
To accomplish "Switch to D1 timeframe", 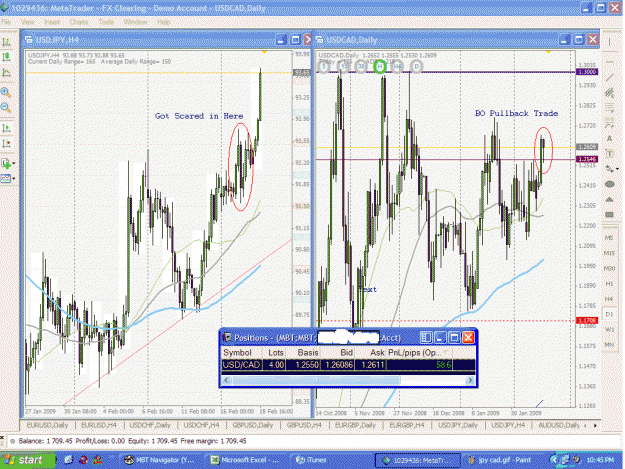I will (609, 314).
